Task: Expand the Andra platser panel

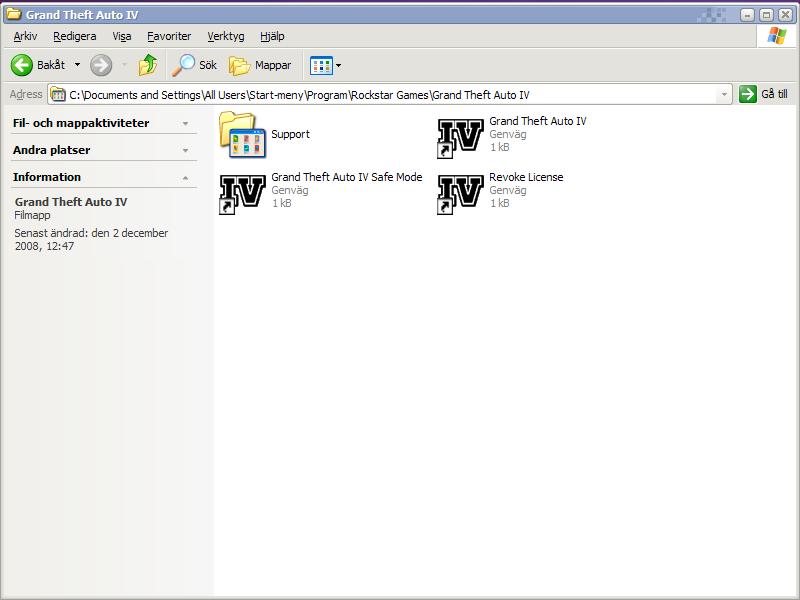Action: pos(185,150)
